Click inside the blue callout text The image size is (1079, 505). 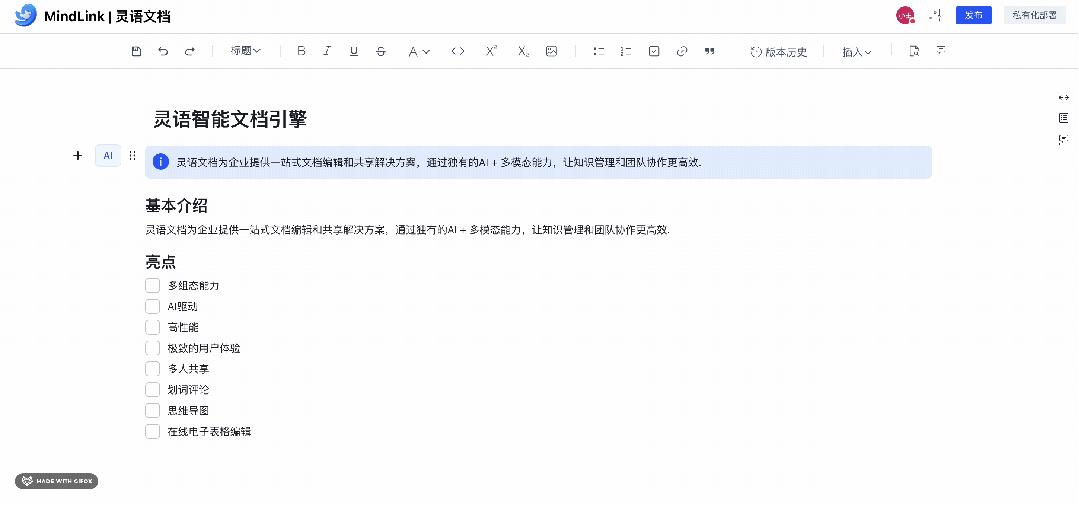tap(439, 162)
